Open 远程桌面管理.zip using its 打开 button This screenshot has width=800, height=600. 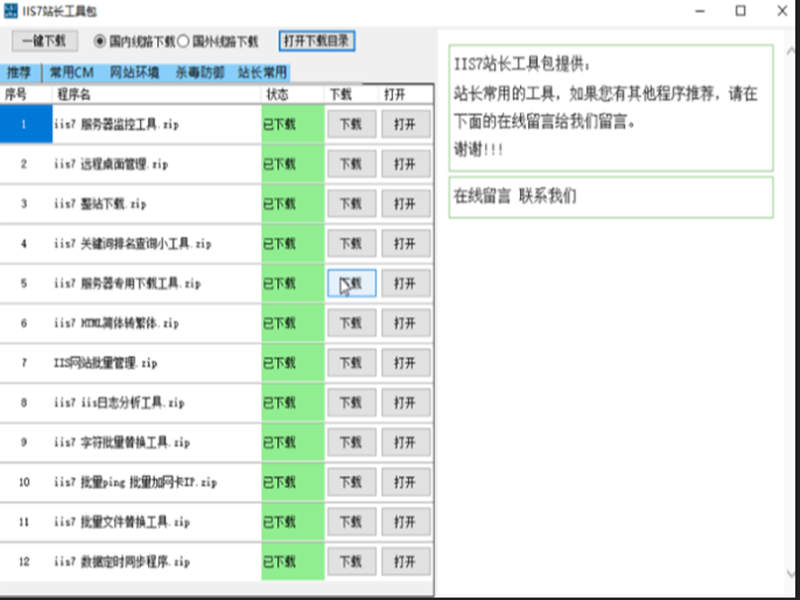[406, 164]
